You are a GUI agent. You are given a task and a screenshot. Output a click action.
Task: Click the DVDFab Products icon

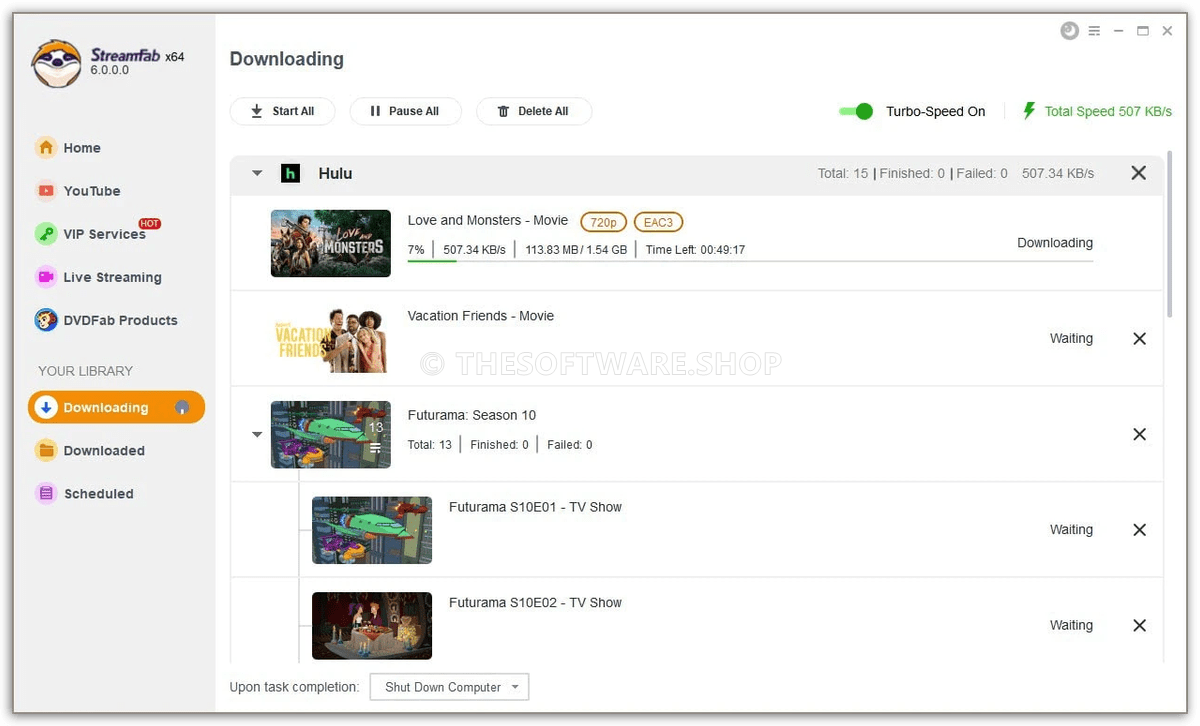pyautogui.click(x=46, y=320)
